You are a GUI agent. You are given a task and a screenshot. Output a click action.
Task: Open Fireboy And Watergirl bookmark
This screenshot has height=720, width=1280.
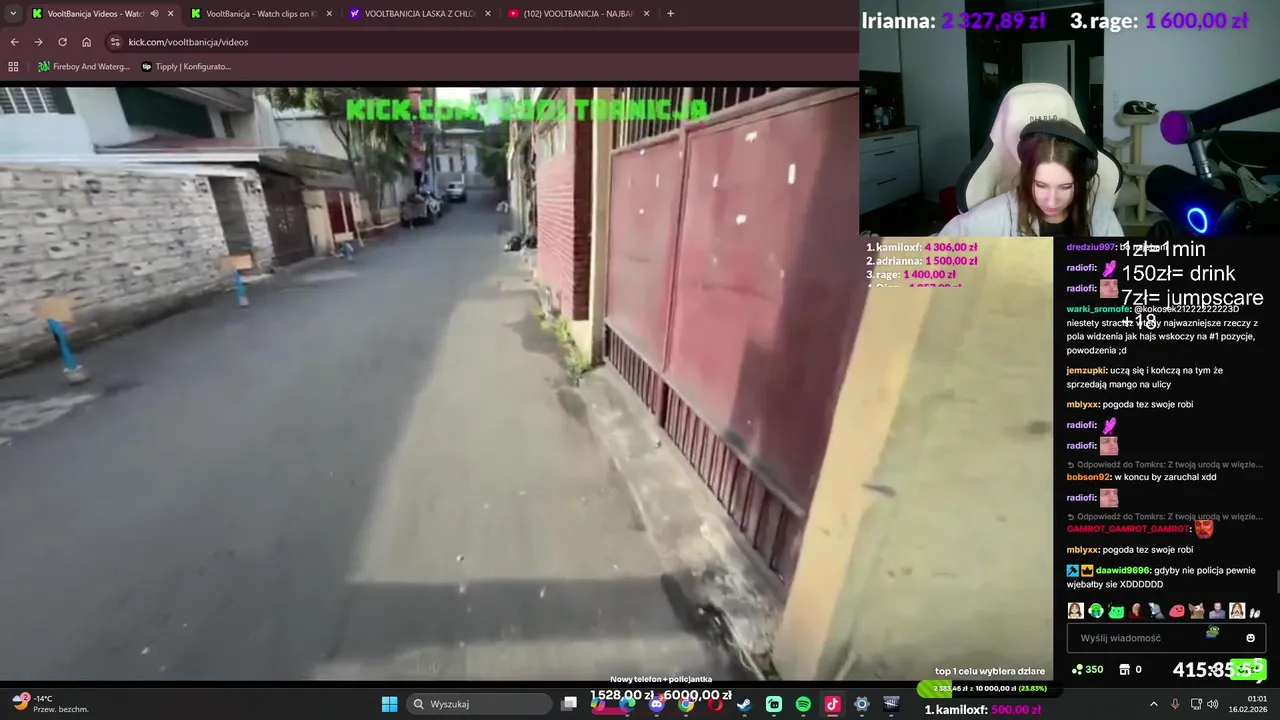point(84,67)
